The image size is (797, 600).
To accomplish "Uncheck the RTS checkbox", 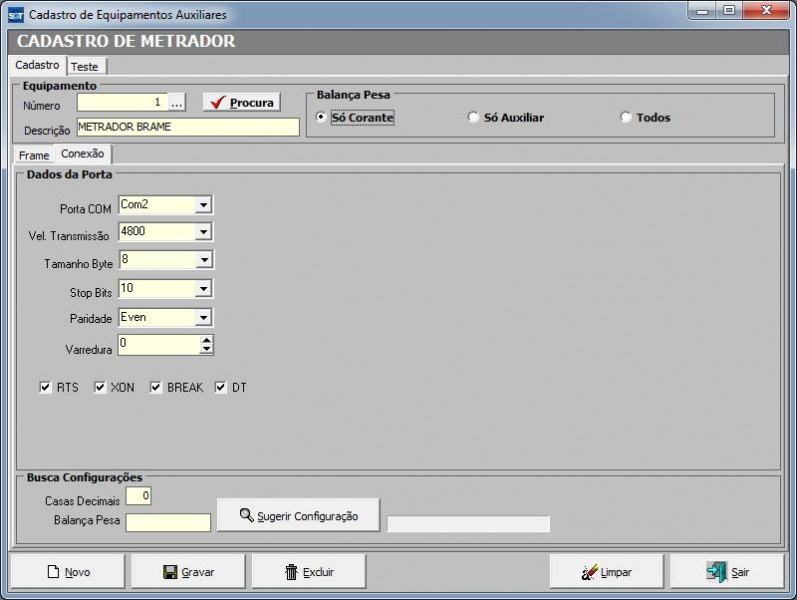I will 45,387.
